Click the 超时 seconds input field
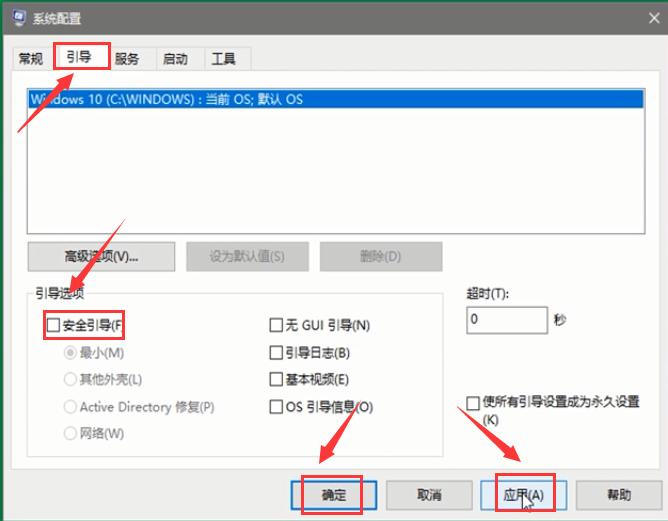This screenshot has width=668, height=521. [506, 320]
